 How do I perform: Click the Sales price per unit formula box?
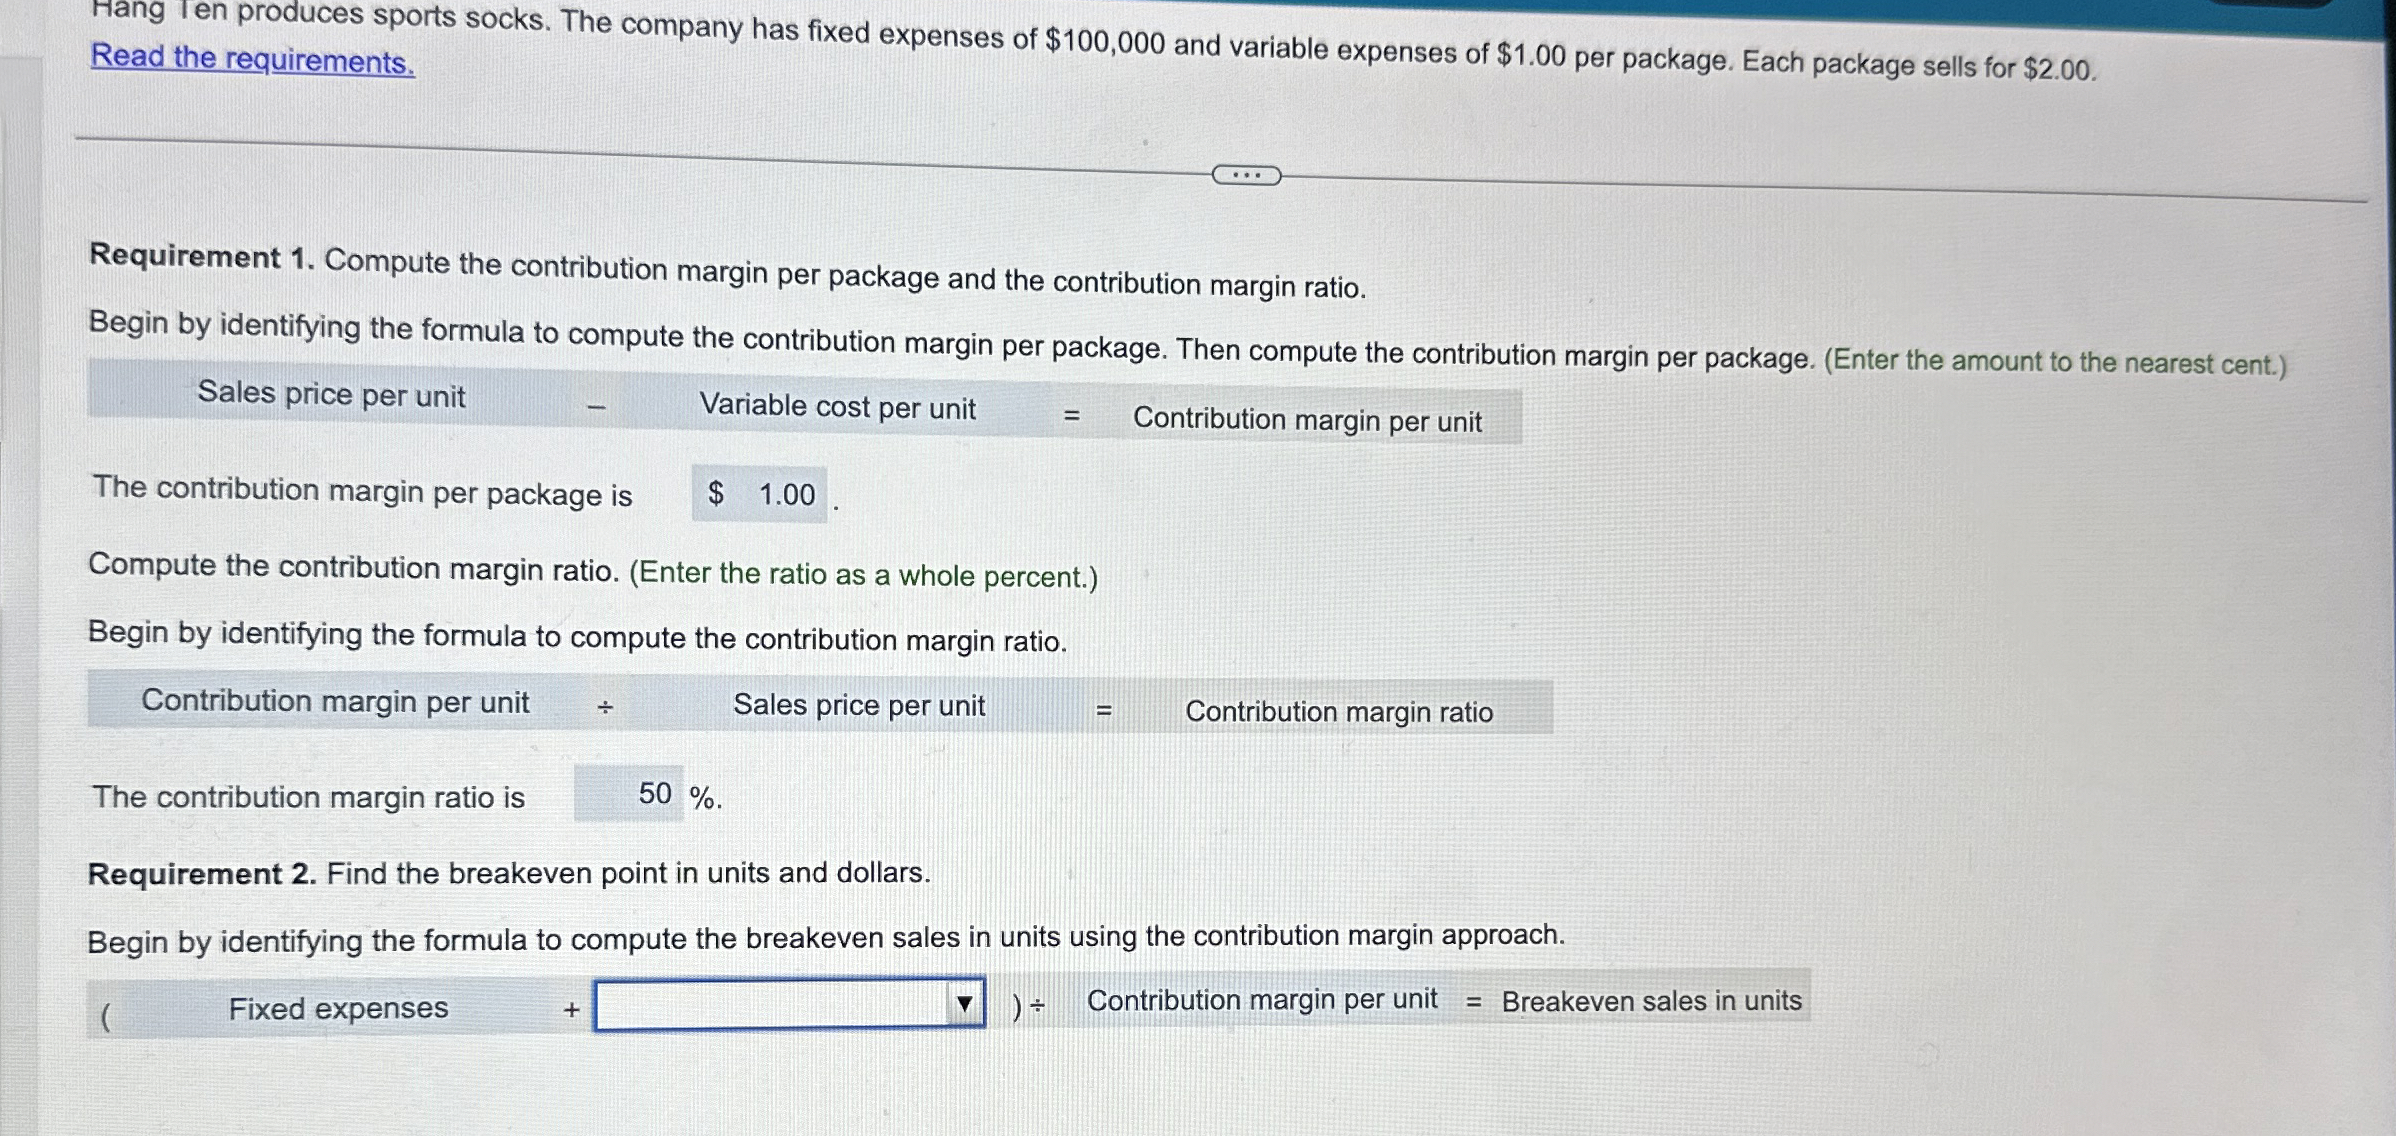coord(332,395)
